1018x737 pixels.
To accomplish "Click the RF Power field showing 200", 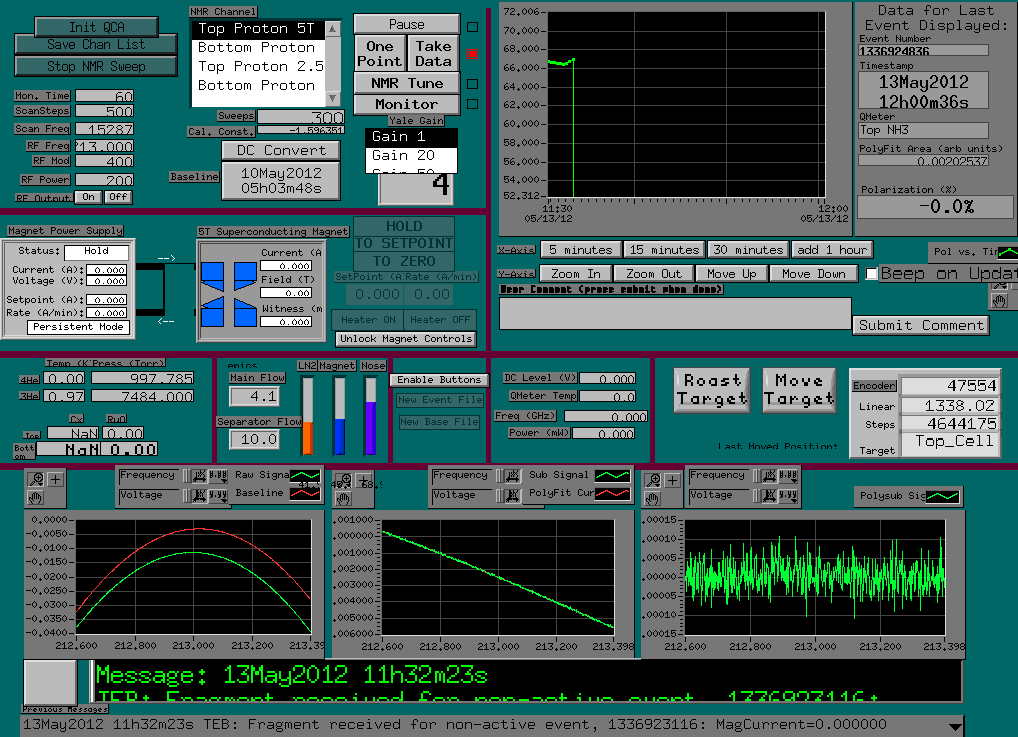I will click(x=105, y=179).
